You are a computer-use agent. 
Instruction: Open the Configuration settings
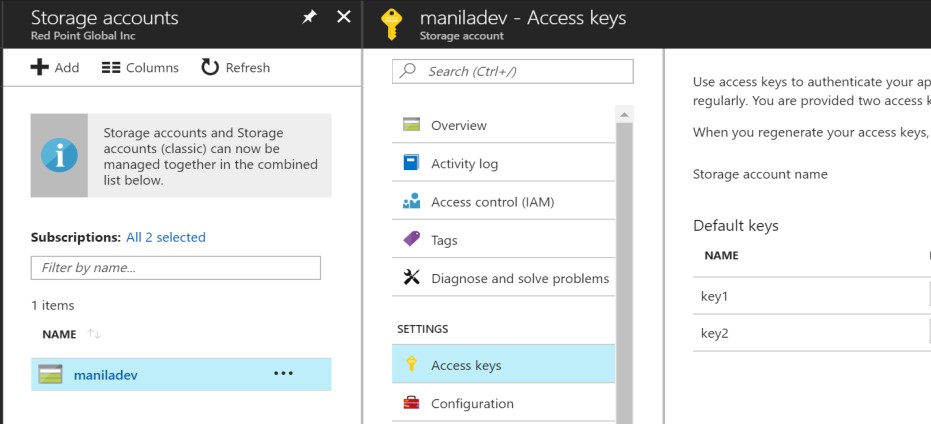(x=472, y=403)
